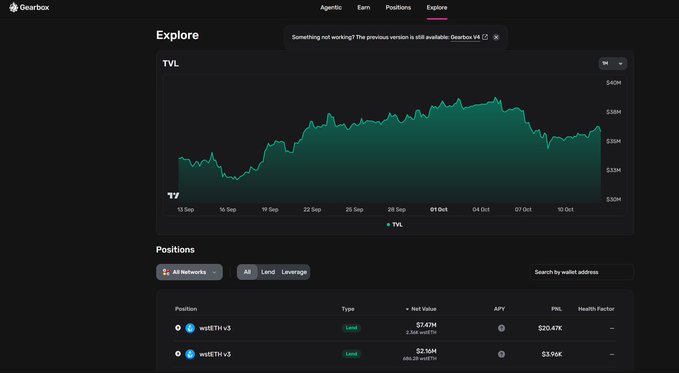Click network badge on $7.47M wstETH row
This screenshot has height=373, width=679.
pos(178,328)
